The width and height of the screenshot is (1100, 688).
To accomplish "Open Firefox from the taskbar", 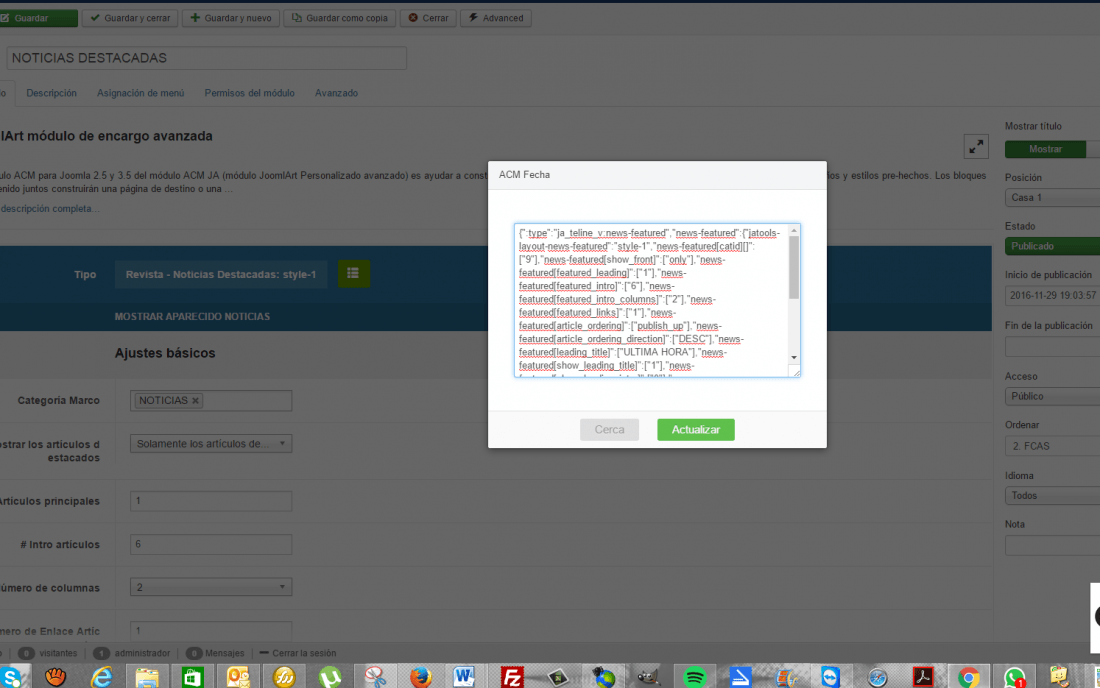I will pyautogui.click(x=421, y=677).
